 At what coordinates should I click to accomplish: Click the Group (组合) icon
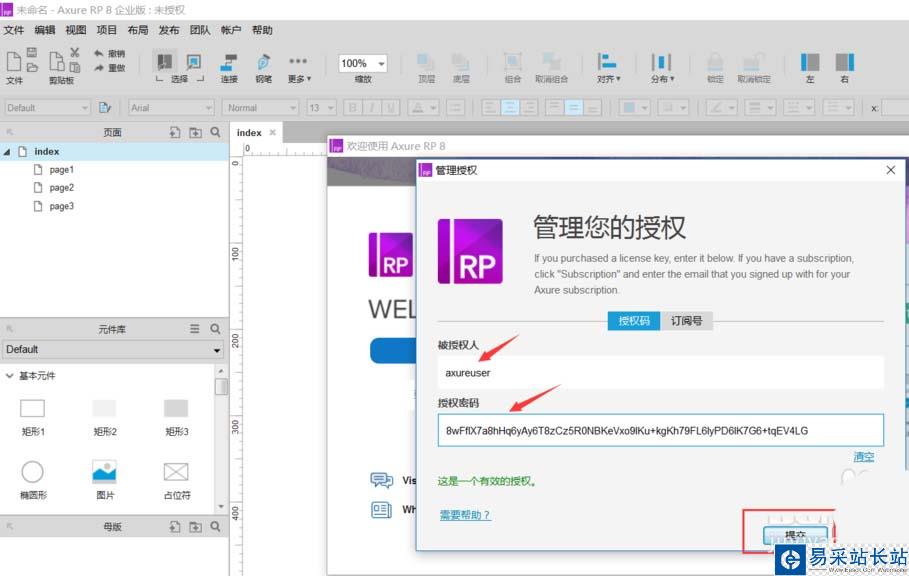tap(512, 61)
